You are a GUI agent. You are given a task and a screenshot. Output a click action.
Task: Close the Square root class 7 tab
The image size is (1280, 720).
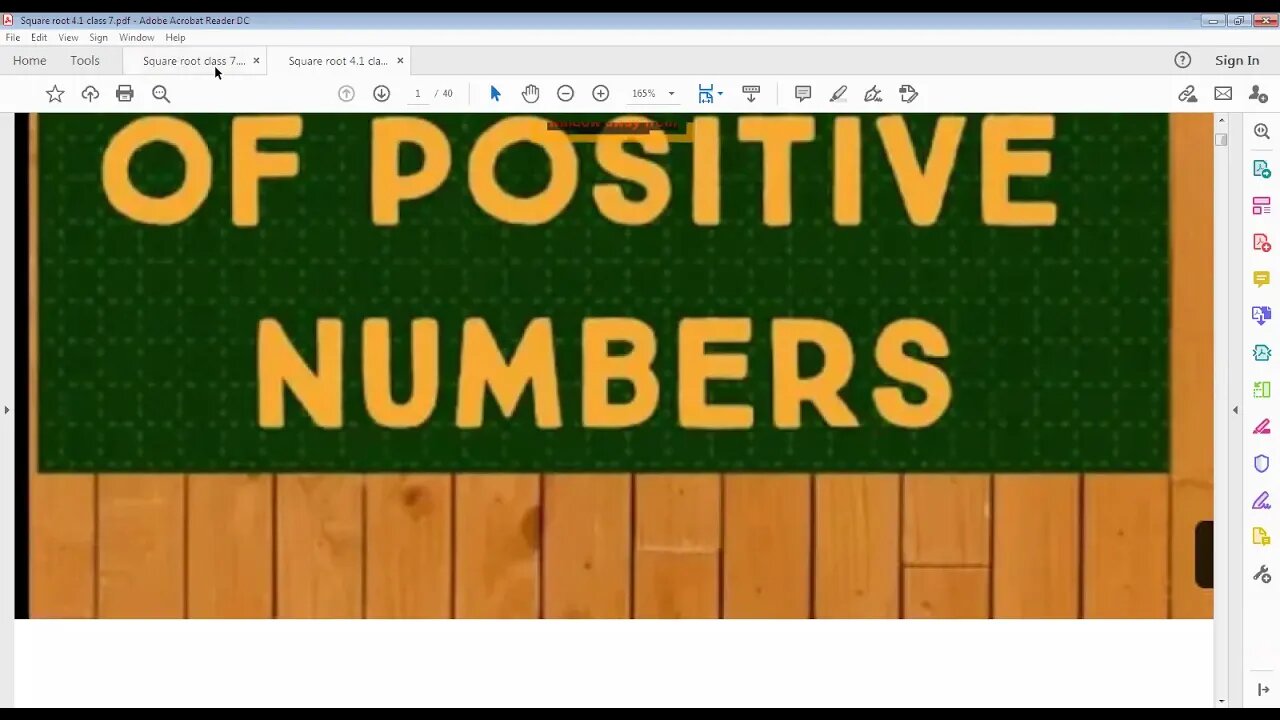click(256, 61)
